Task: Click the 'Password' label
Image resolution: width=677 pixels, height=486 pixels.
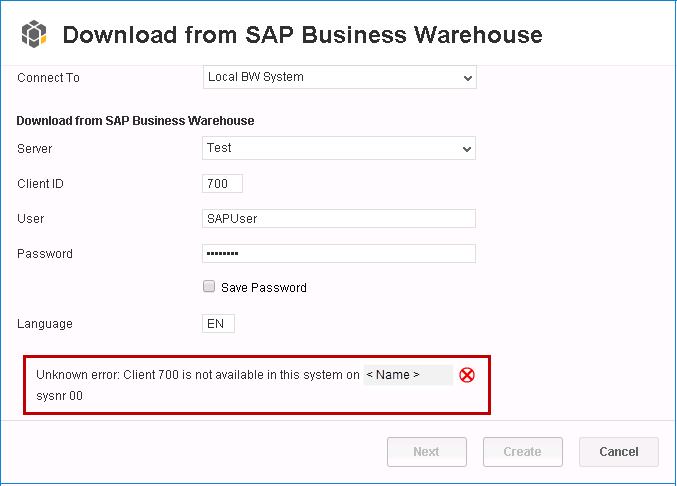Action: click(45, 254)
